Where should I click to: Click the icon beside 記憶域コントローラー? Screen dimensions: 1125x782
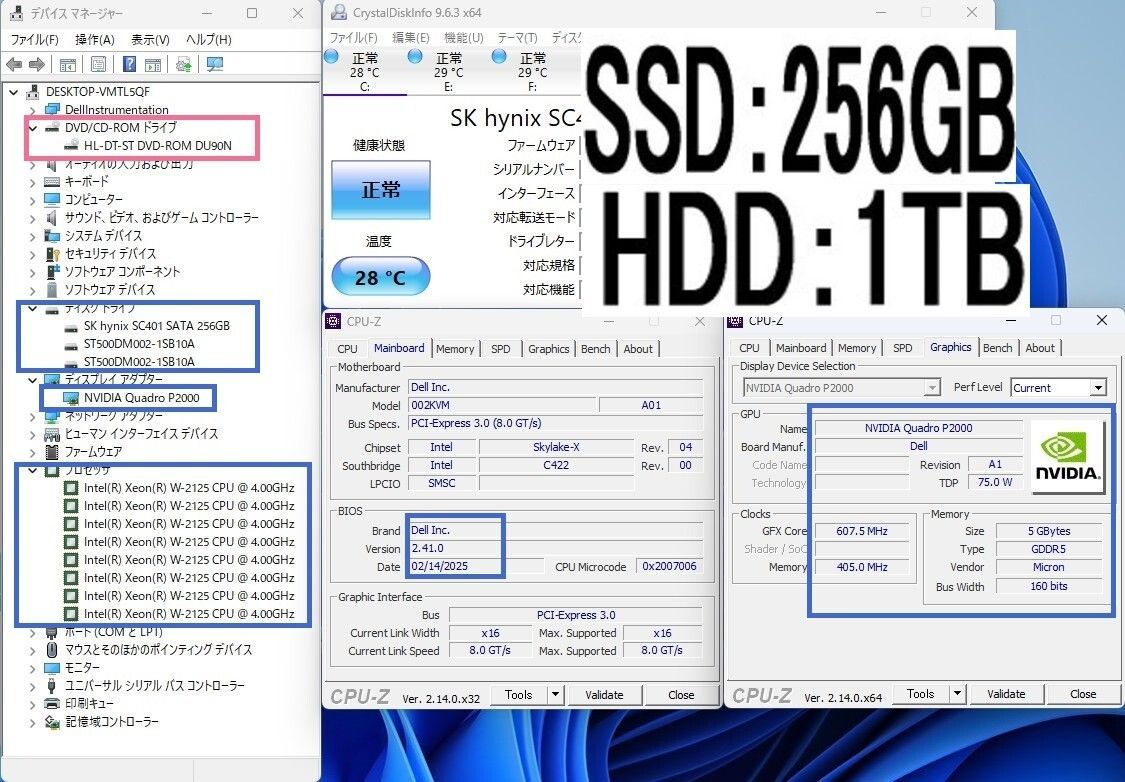click(52, 722)
